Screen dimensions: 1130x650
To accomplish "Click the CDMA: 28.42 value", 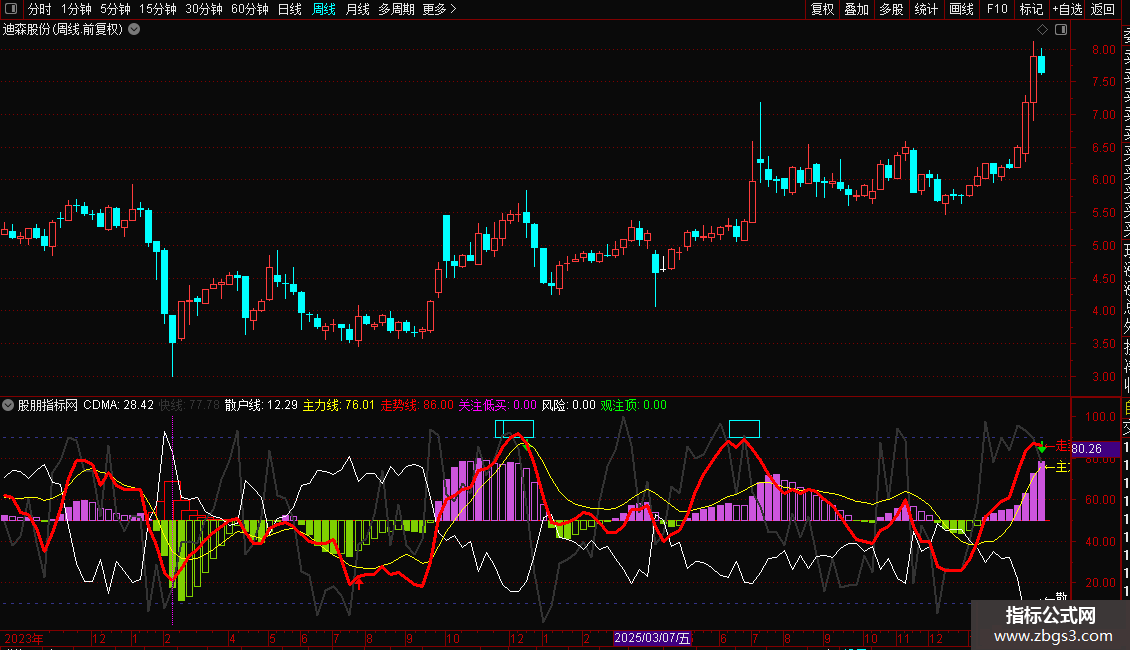I will 118,405.
